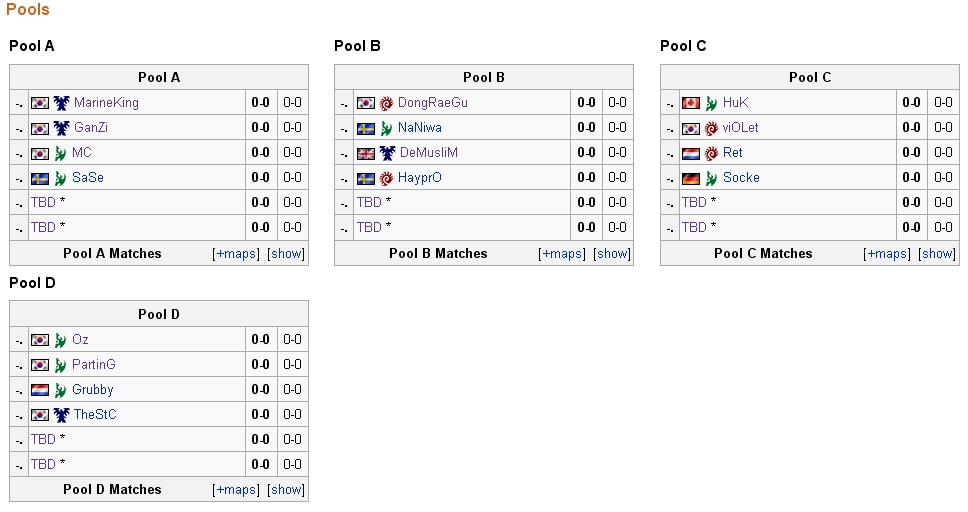
Task: Click the Protoss race icon beside MC
Action: pyautogui.click(x=61, y=153)
